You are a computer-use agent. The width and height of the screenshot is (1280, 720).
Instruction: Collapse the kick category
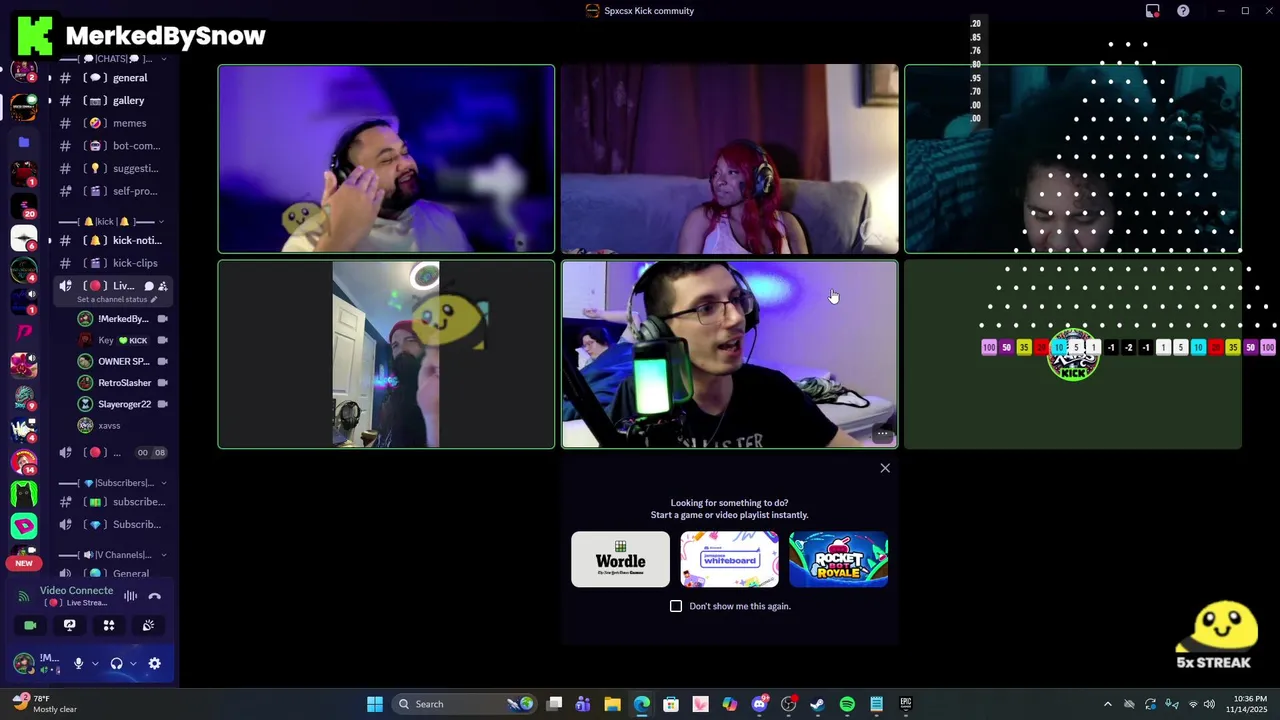coord(112,221)
